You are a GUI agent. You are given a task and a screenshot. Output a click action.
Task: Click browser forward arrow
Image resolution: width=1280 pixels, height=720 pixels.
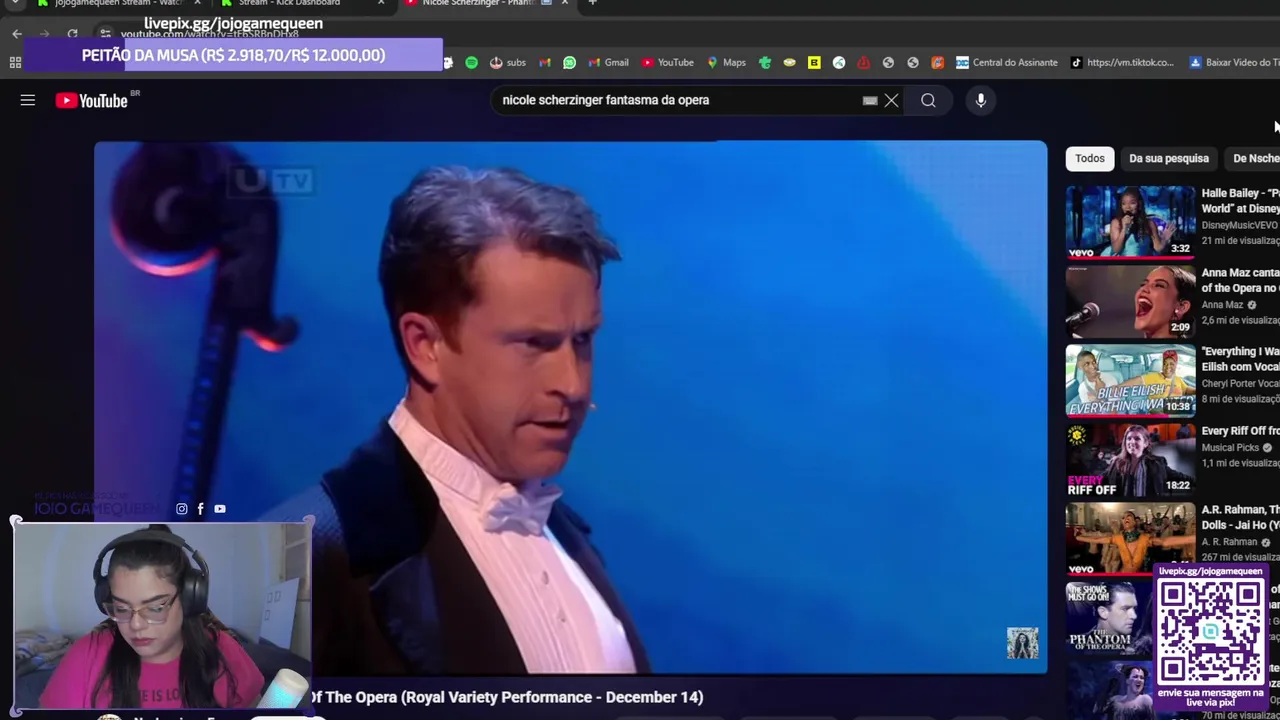[44, 34]
